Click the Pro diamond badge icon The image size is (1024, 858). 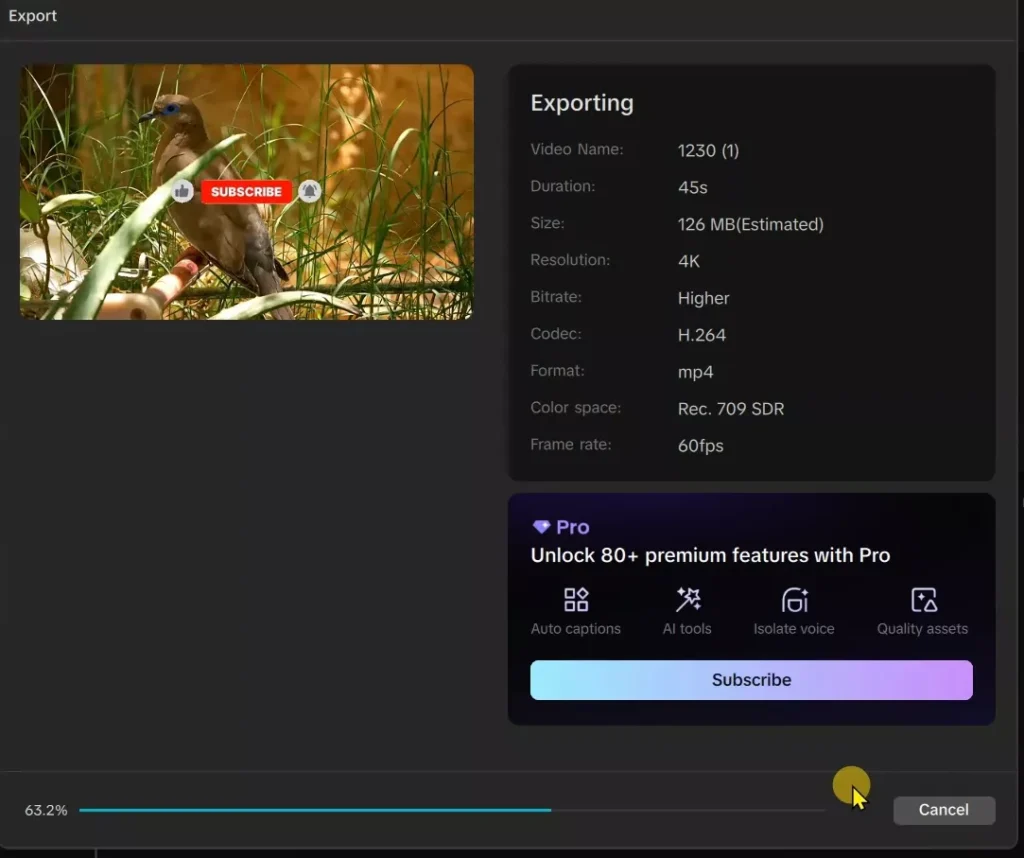(542, 527)
